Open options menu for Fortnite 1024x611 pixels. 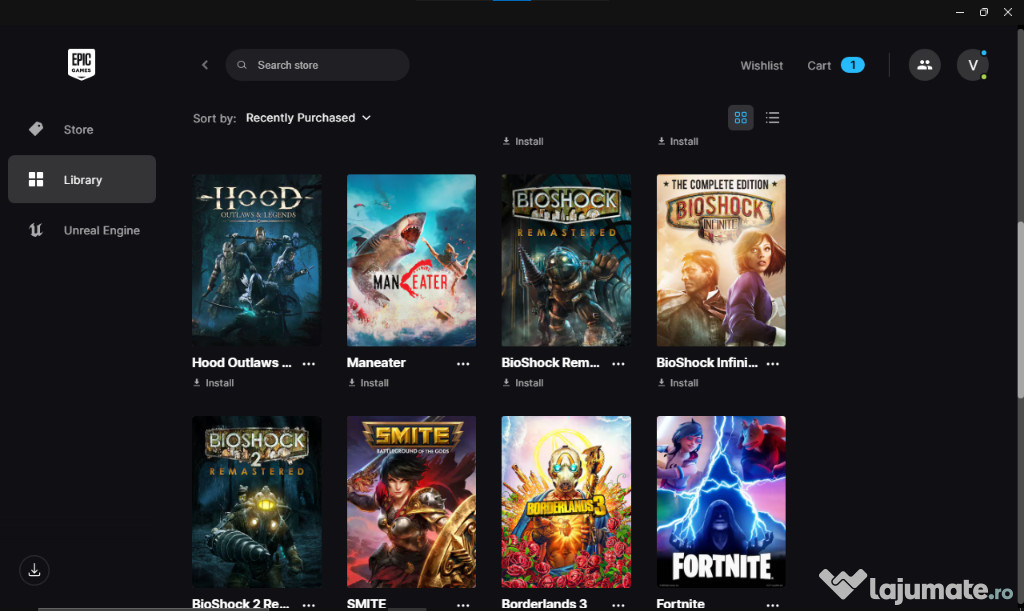773,604
